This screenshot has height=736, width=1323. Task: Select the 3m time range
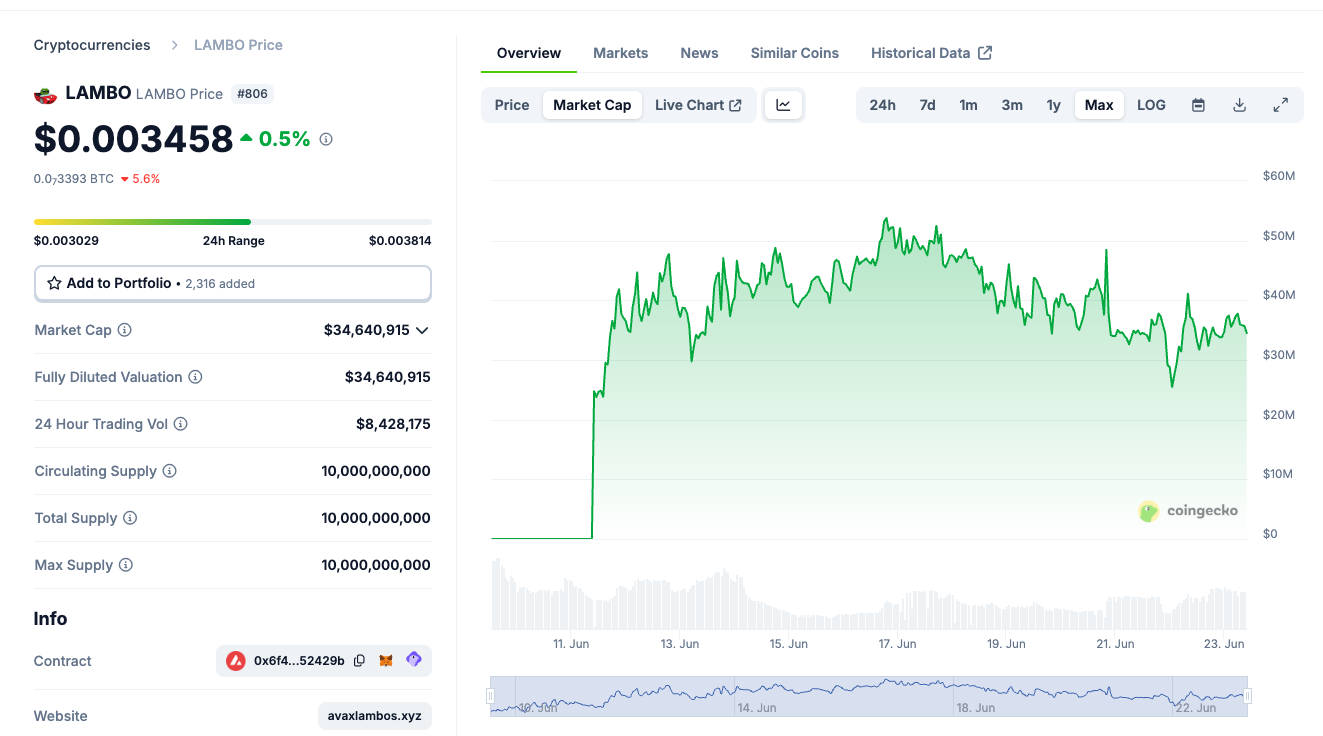(x=1012, y=105)
